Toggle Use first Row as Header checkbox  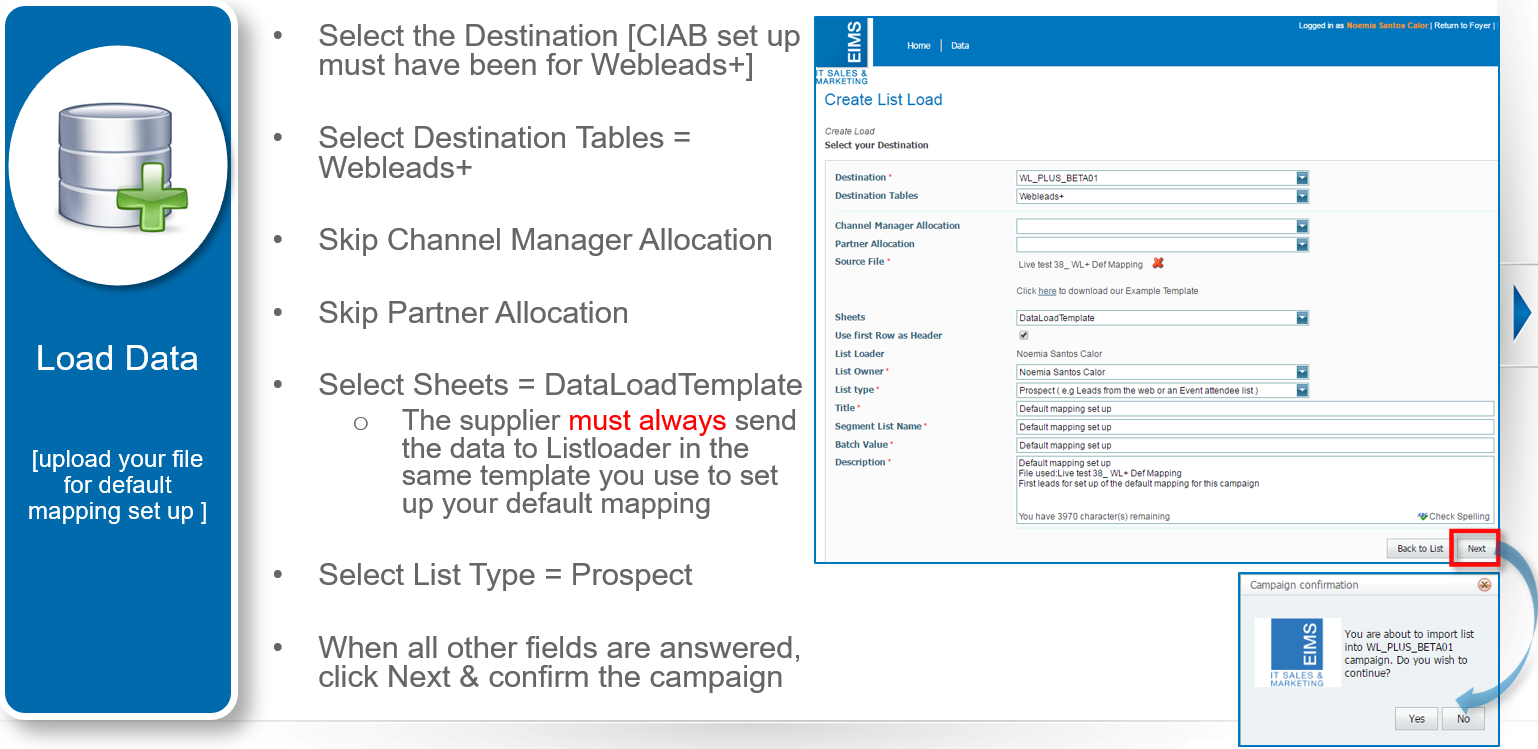coord(1023,335)
